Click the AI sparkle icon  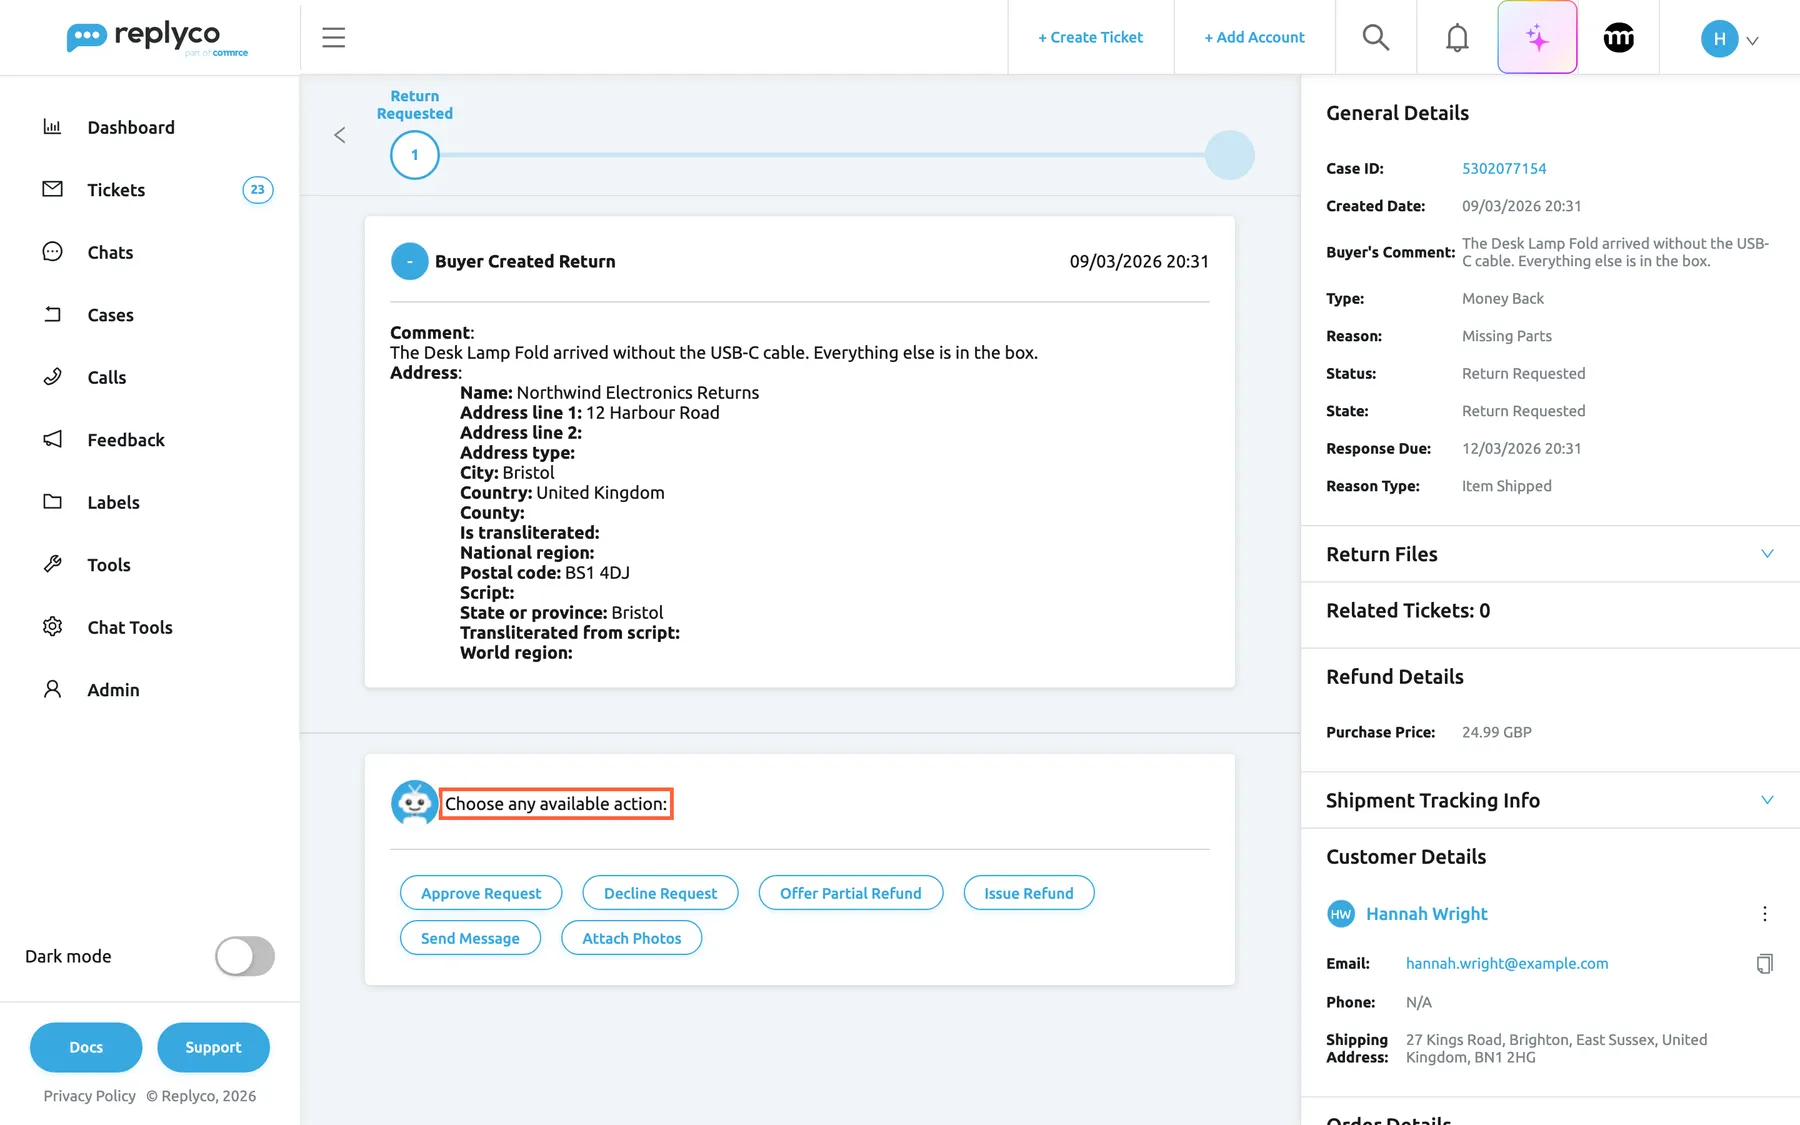pos(1537,38)
